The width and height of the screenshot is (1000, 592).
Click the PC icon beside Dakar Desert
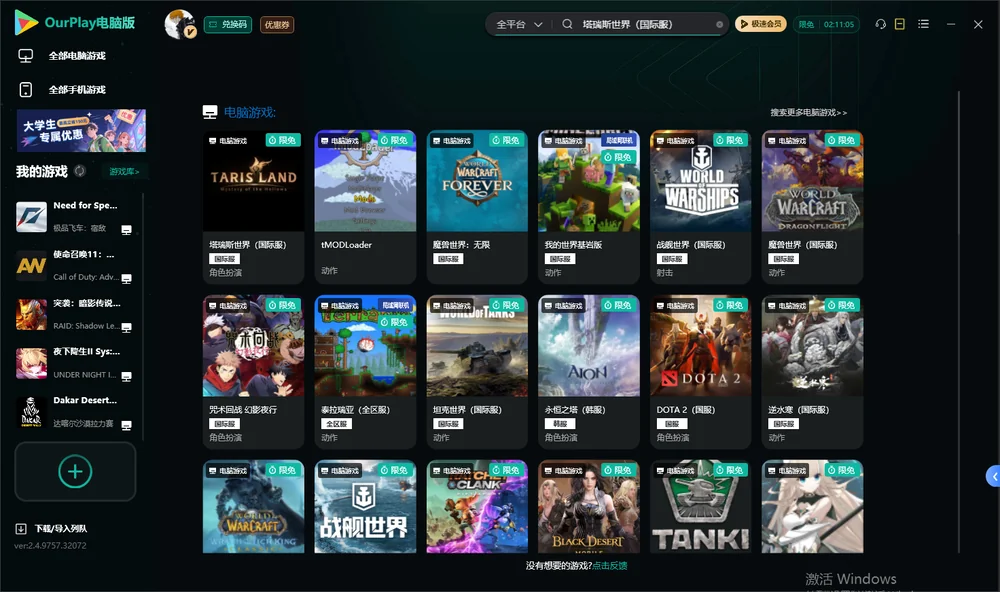(x=126, y=426)
